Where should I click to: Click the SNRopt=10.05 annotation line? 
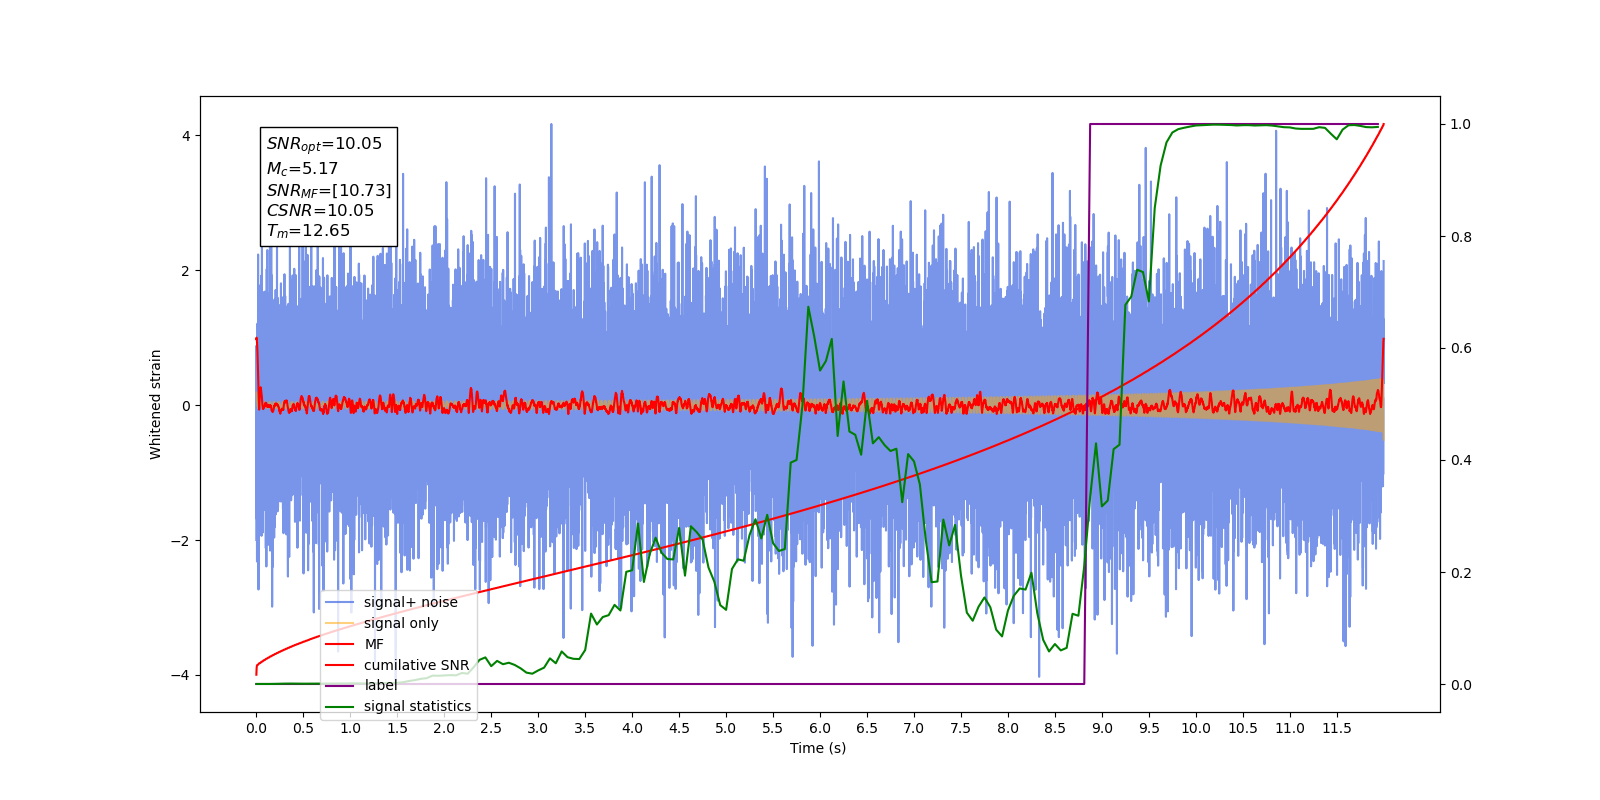tap(324, 144)
